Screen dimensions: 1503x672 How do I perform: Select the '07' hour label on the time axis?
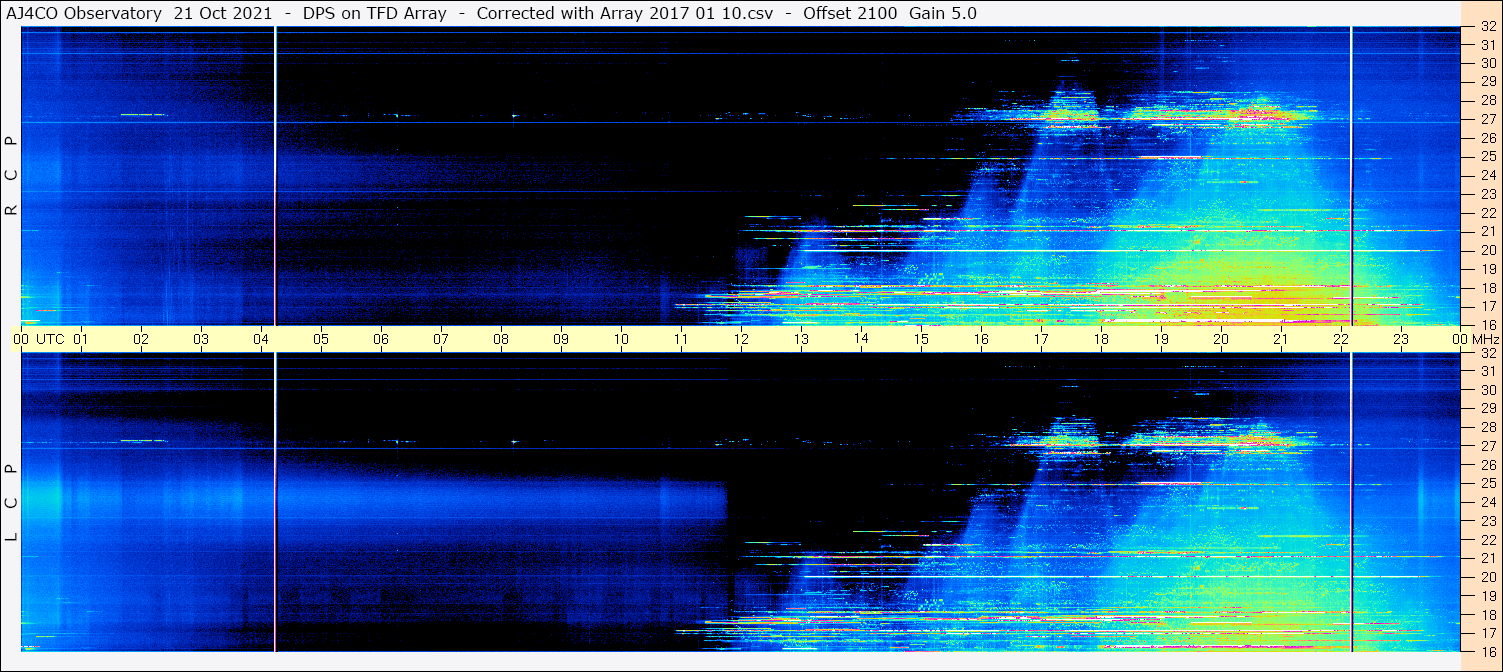coord(441,339)
